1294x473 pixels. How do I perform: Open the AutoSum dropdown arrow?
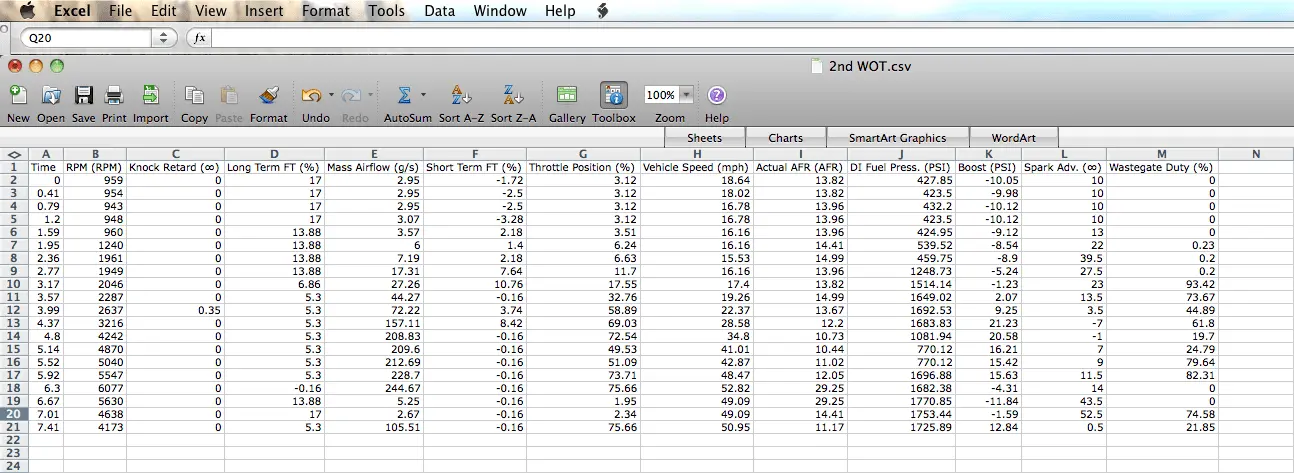(x=423, y=96)
